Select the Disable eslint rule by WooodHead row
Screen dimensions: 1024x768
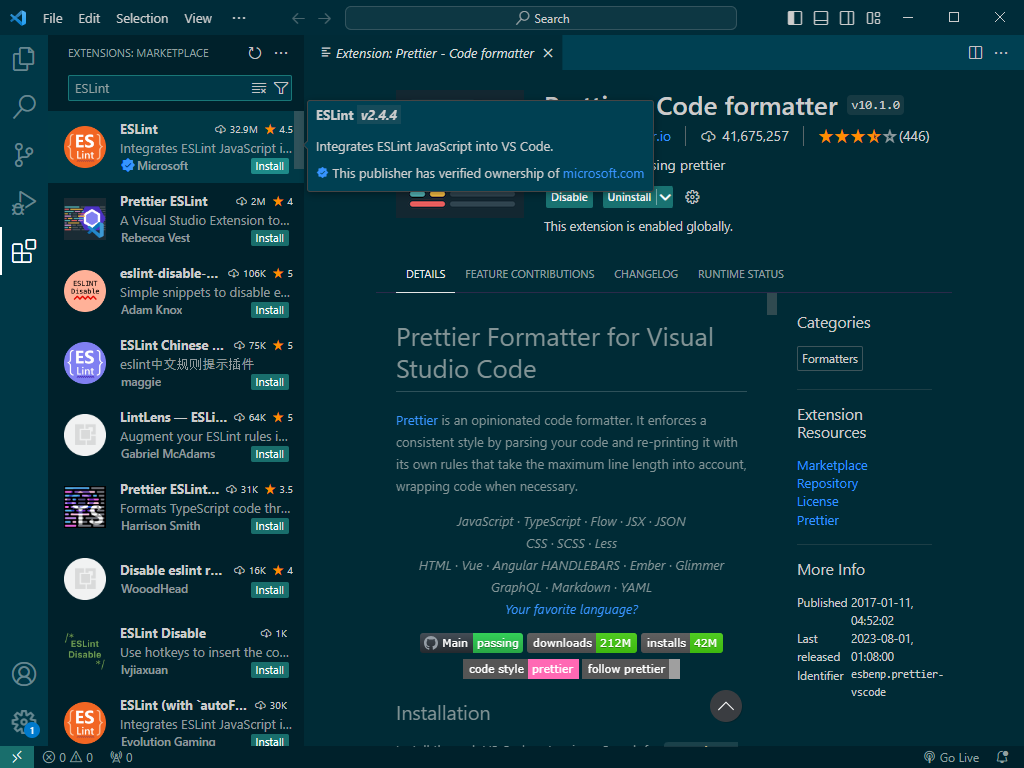pyautogui.click(x=176, y=579)
